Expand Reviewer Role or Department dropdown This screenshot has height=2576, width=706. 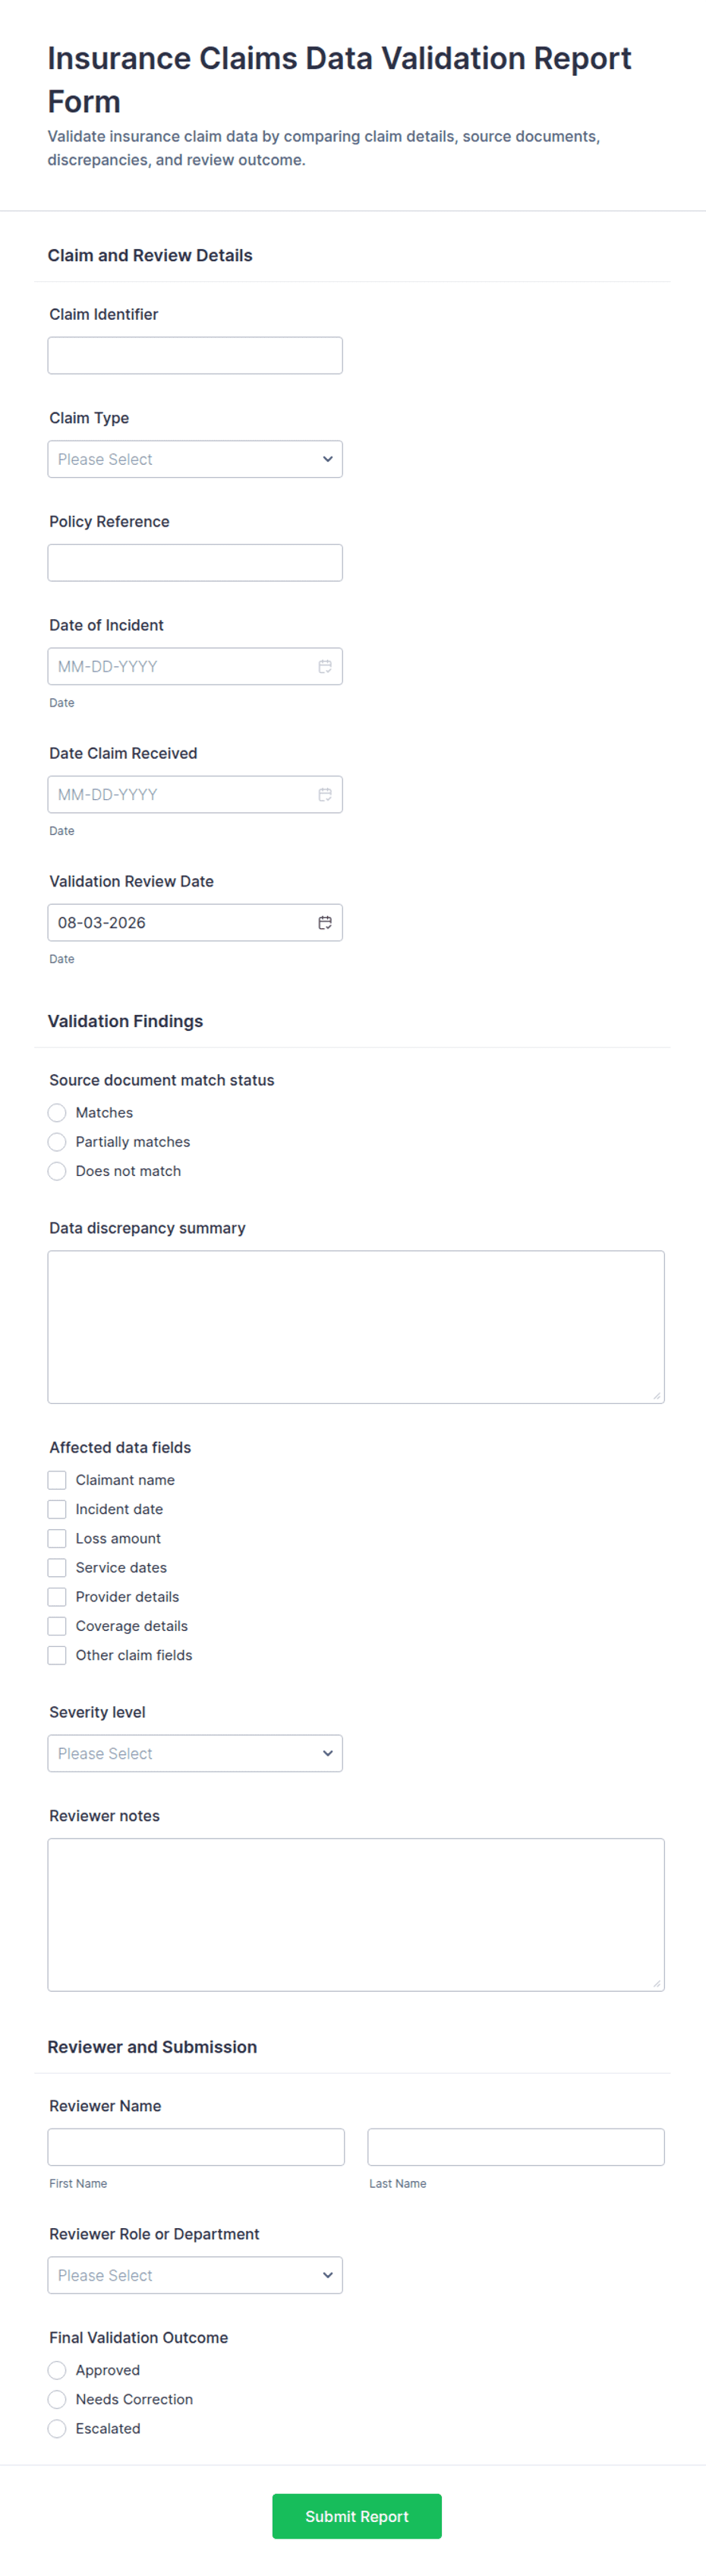tap(195, 2275)
